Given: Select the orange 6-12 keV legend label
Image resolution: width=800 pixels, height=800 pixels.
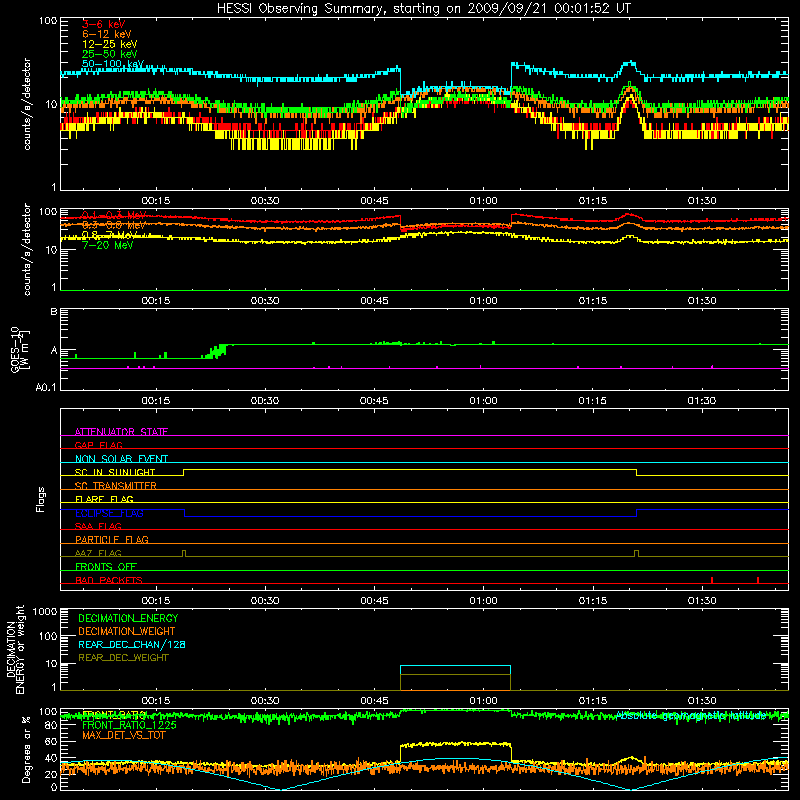Looking at the screenshot, I should click(x=107, y=34).
